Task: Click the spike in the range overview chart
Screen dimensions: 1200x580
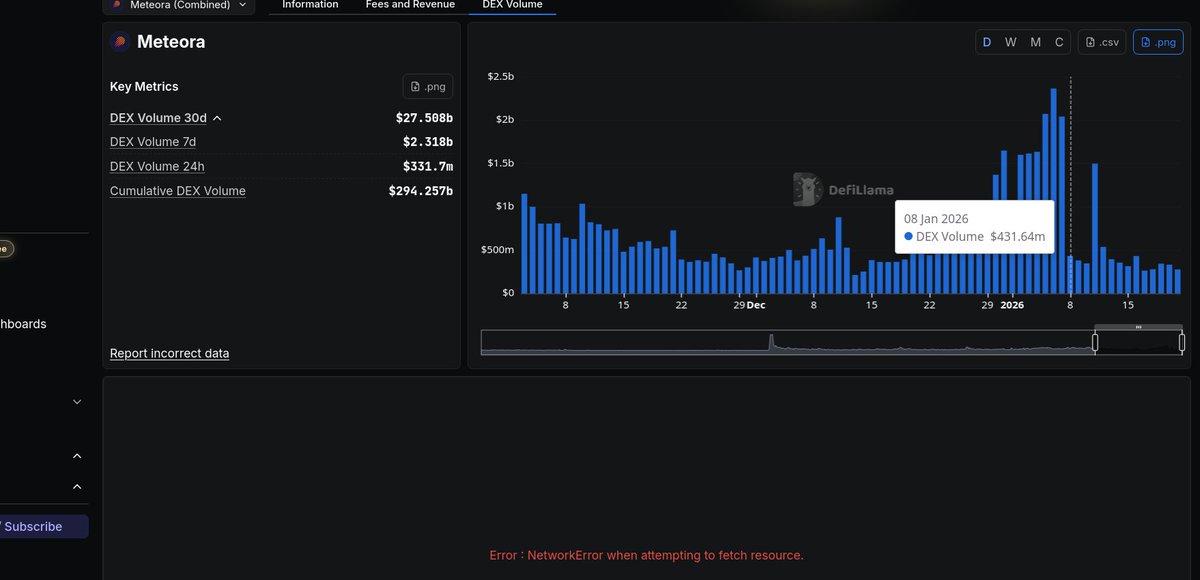Action: coord(771,342)
